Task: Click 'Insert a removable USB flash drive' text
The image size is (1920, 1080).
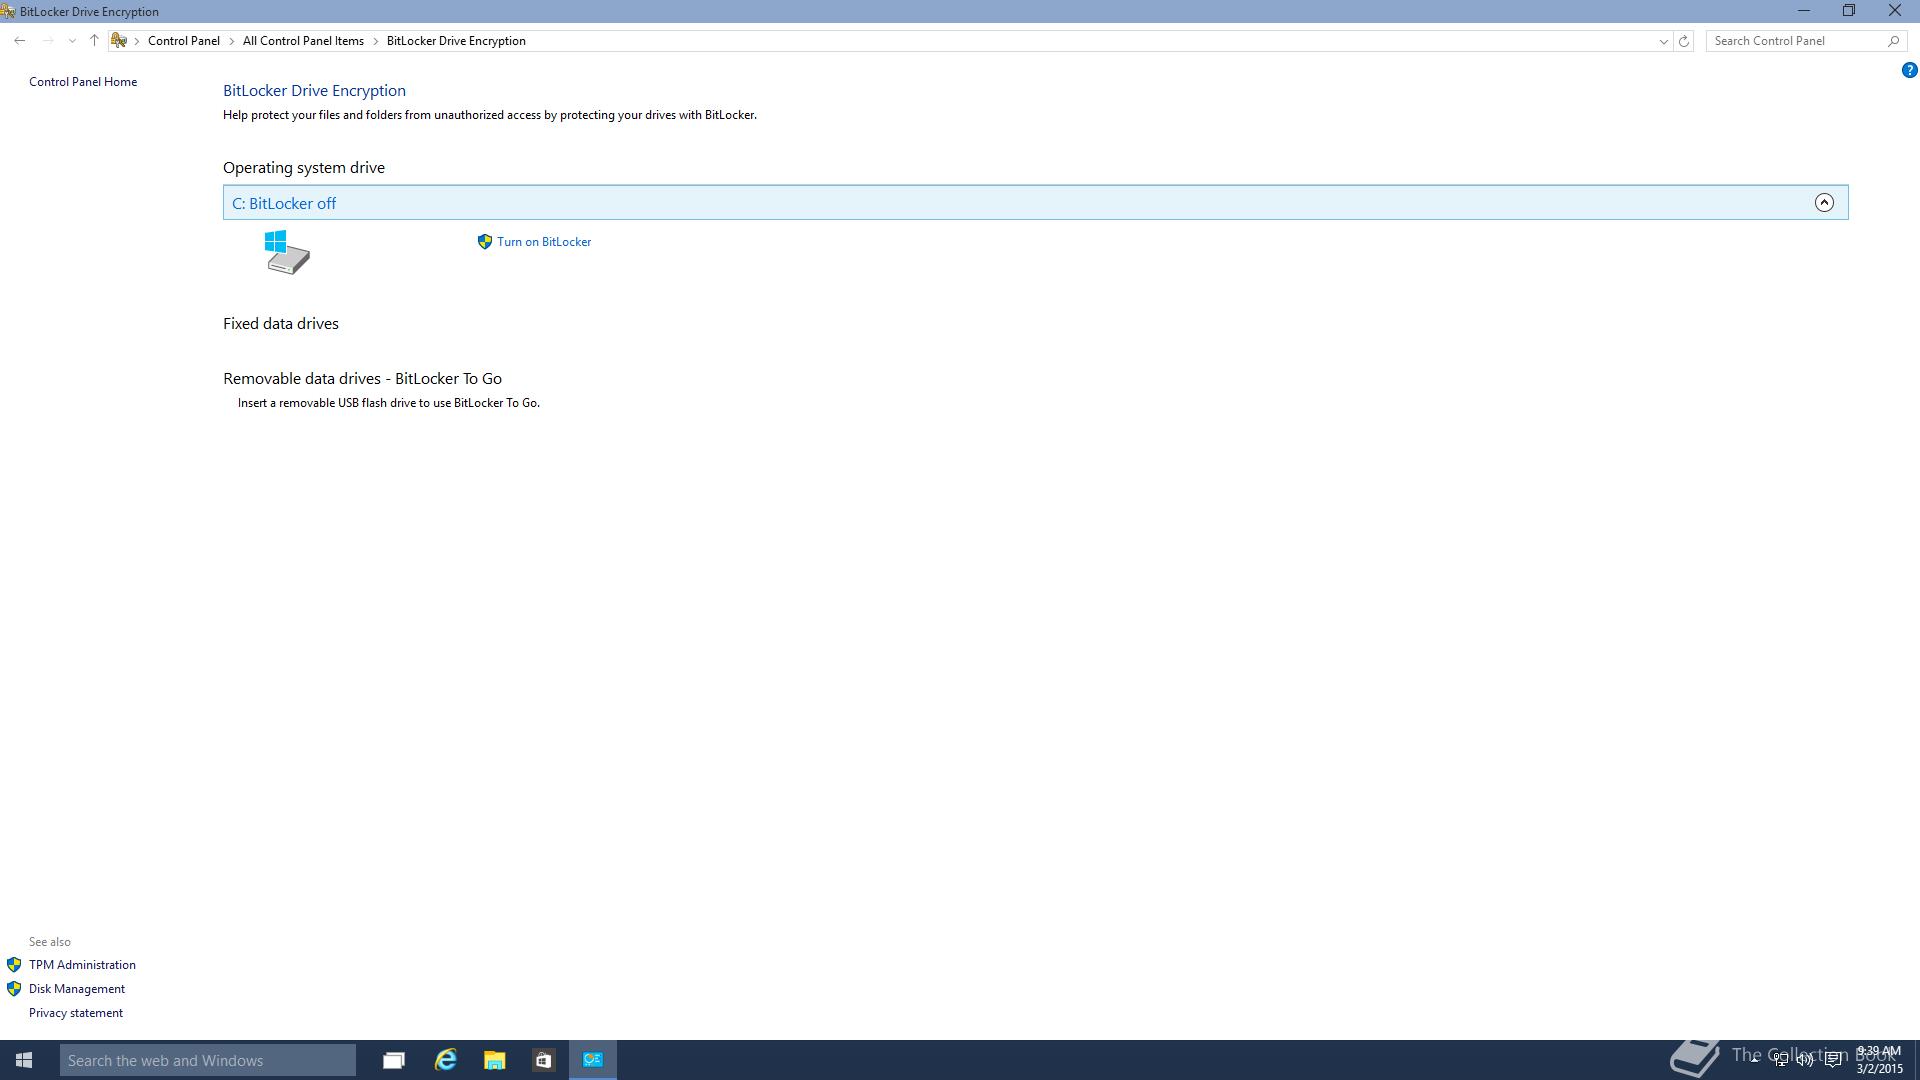Action: [x=389, y=403]
